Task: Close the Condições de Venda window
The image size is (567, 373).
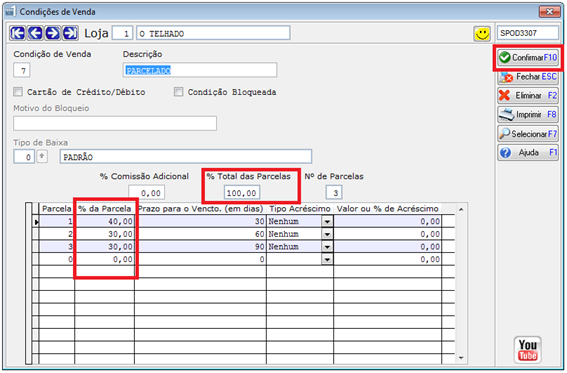Action: [x=549, y=12]
